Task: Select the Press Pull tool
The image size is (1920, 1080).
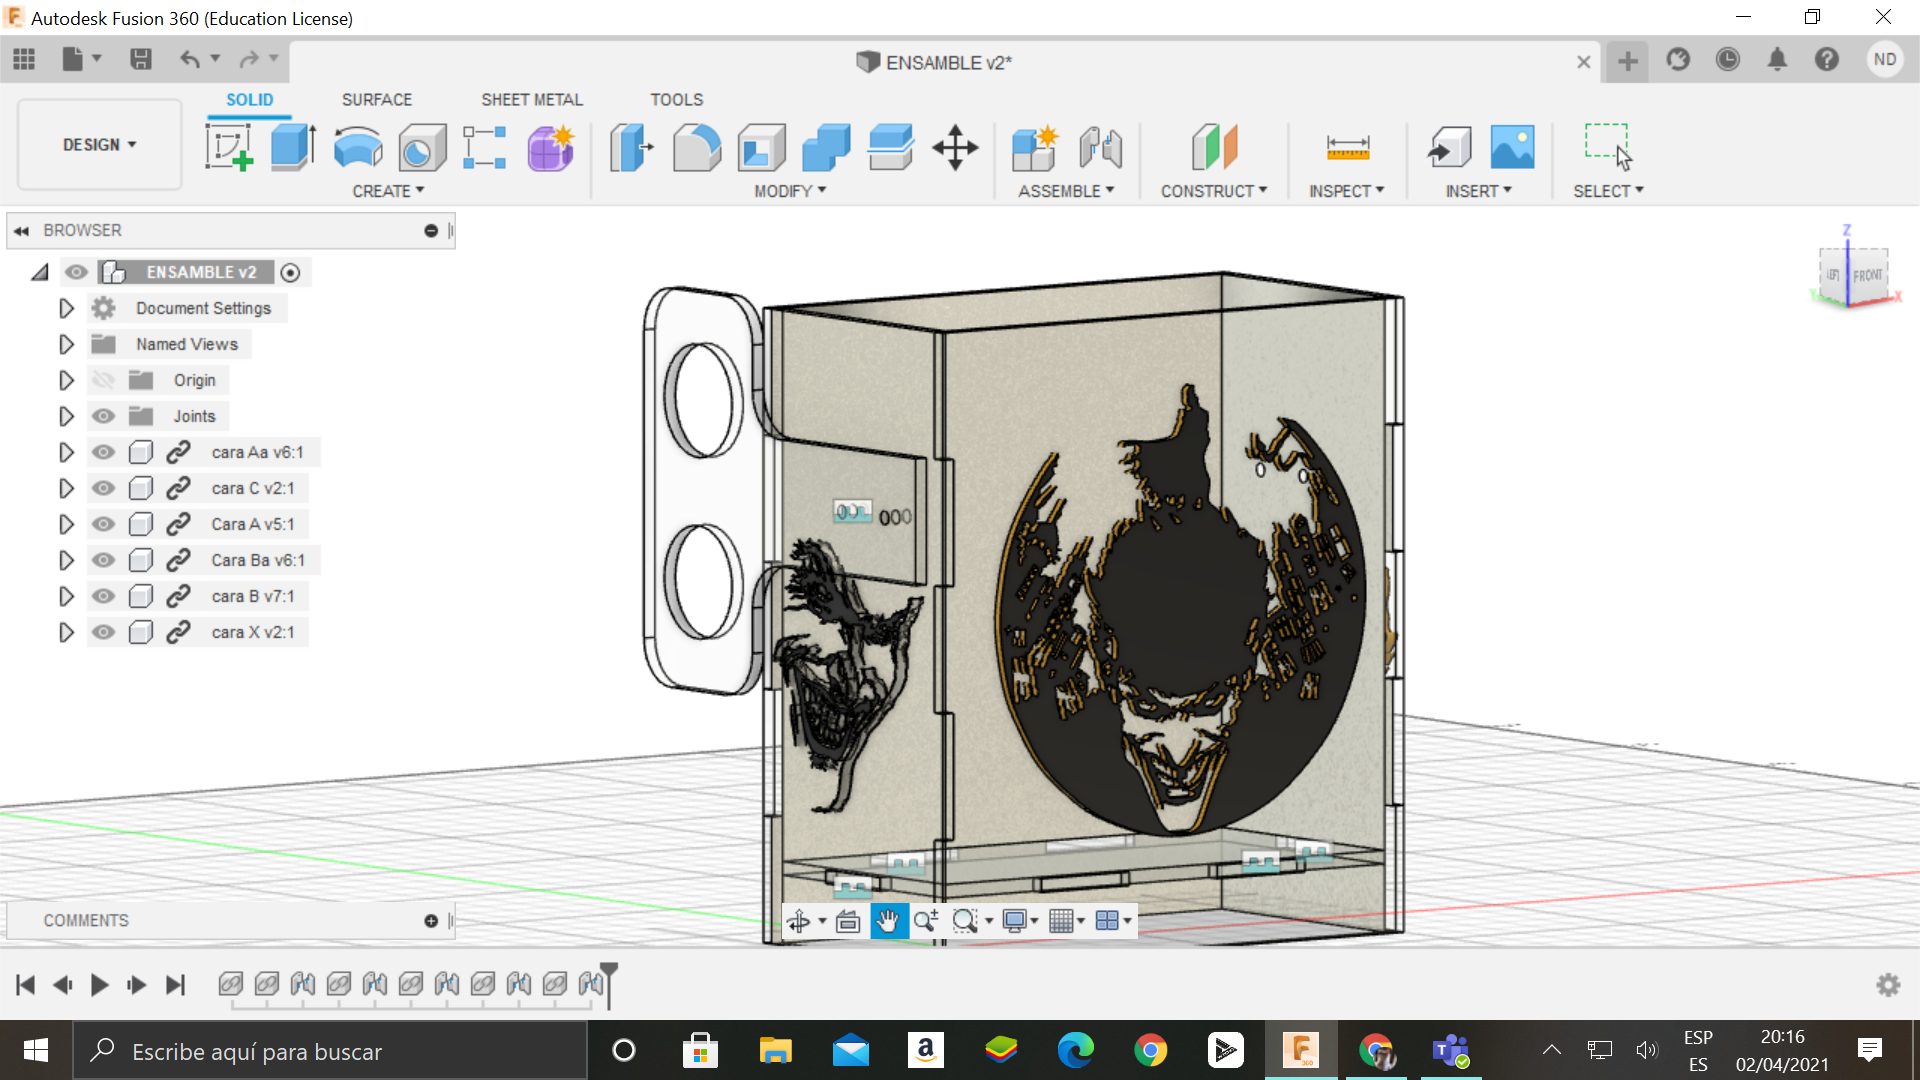Action: pyautogui.click(x=632, y=147)
